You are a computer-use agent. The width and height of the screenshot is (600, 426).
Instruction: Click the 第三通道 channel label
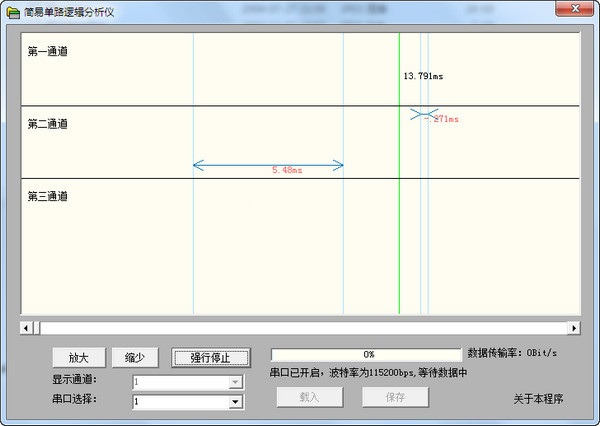click(x=47, y=196)
